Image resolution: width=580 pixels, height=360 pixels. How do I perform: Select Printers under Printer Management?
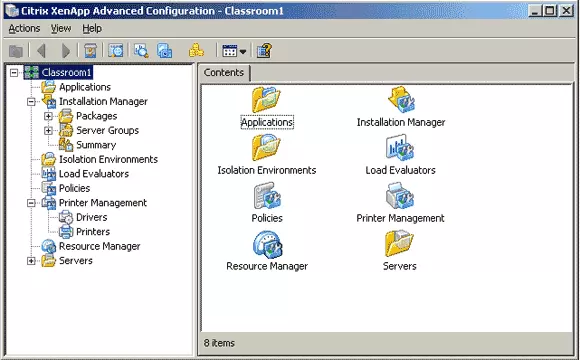pos(93,232)
